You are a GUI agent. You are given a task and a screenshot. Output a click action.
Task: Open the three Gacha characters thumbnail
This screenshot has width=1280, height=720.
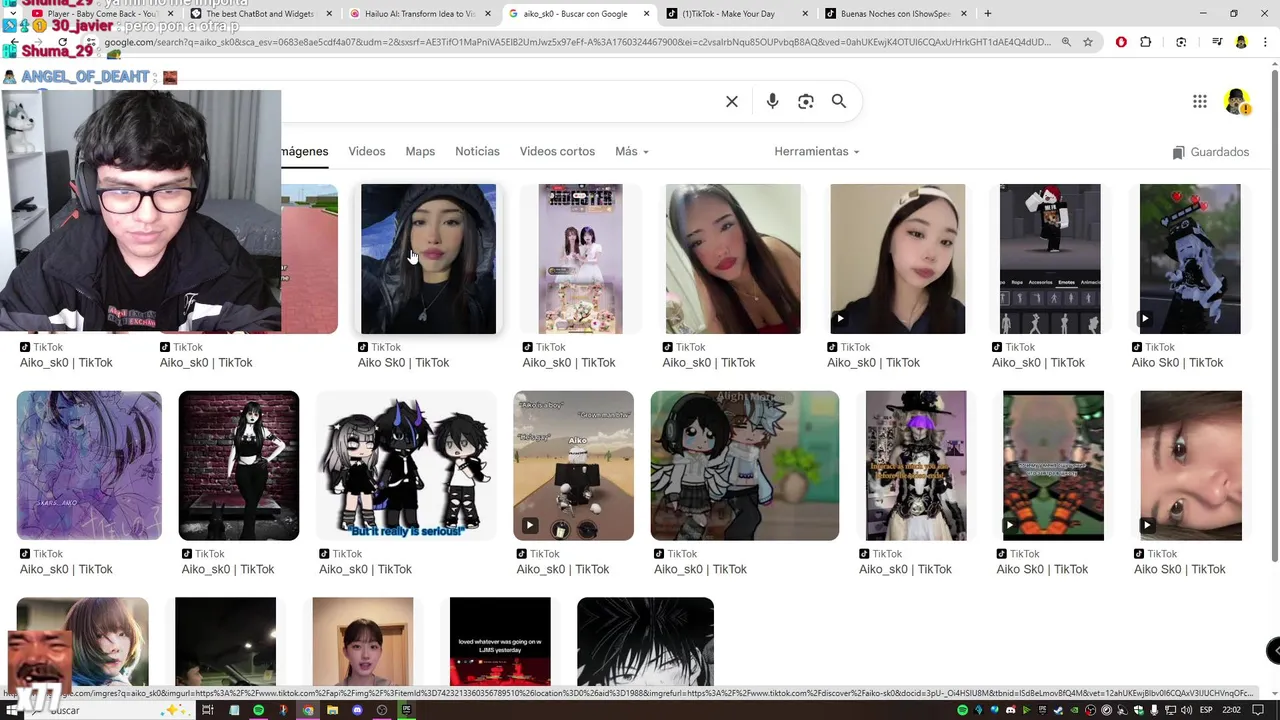point(405,466)
